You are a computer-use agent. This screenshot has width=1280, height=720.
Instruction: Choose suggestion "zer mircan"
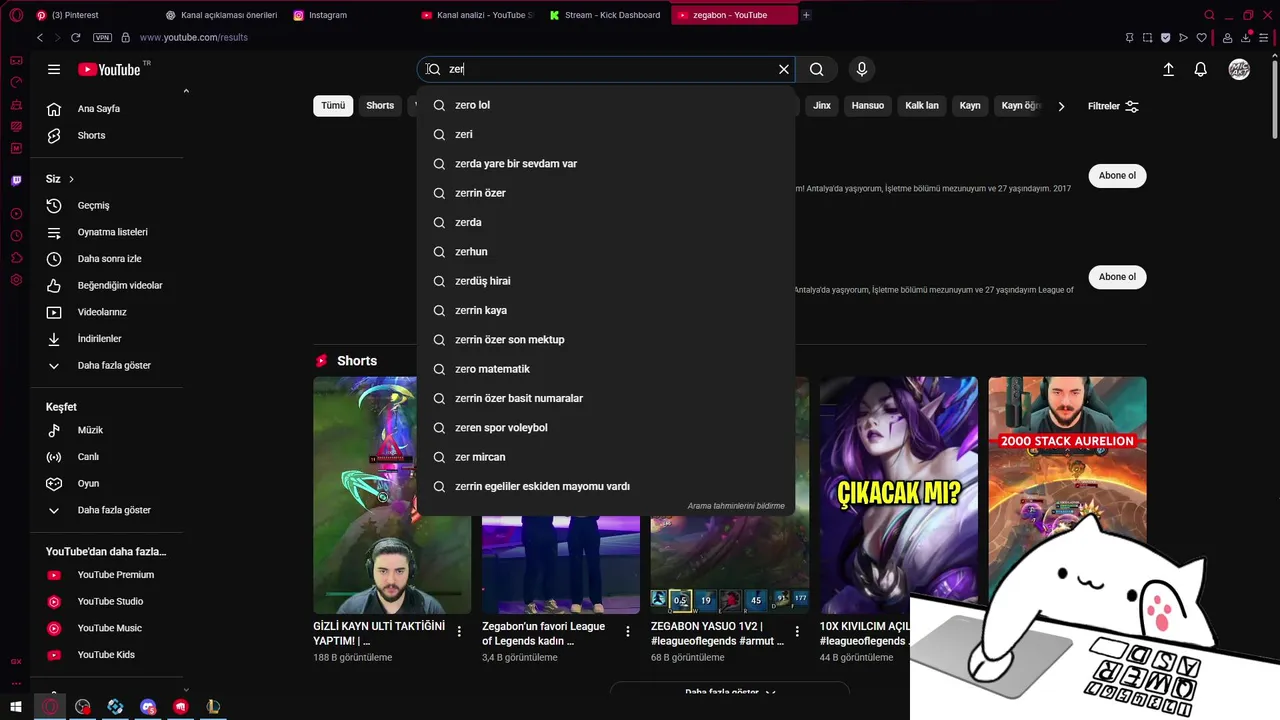tap(606, 457)
